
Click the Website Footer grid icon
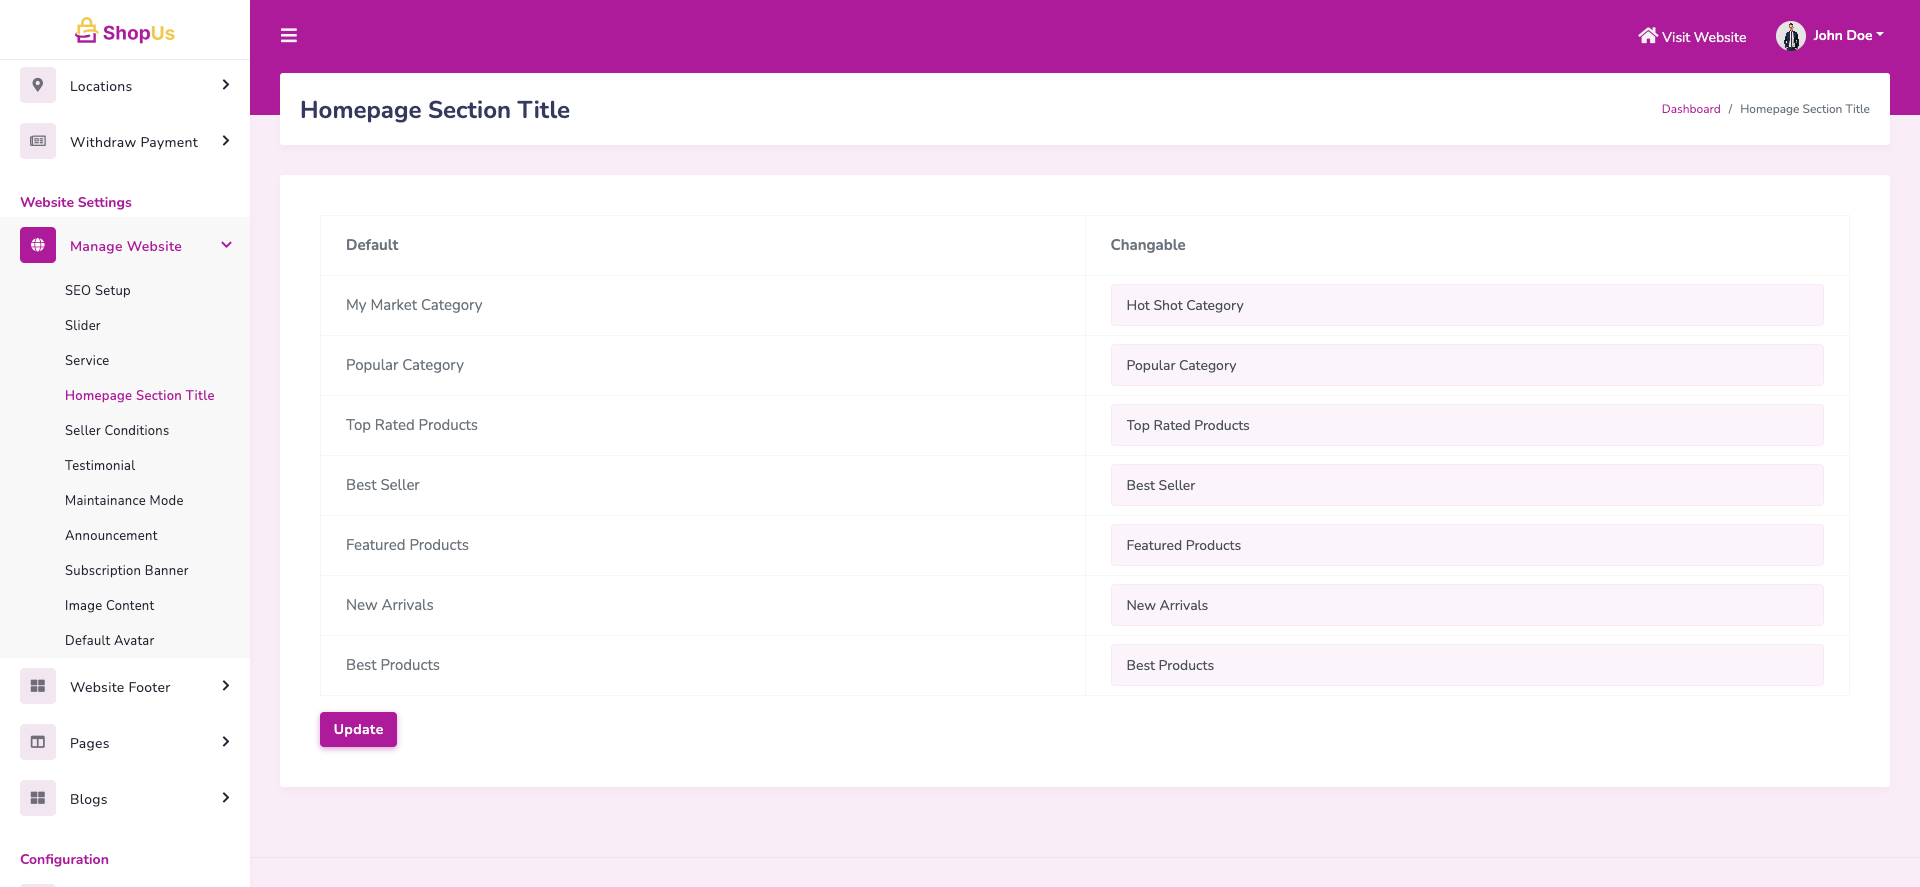click(38, 687)
